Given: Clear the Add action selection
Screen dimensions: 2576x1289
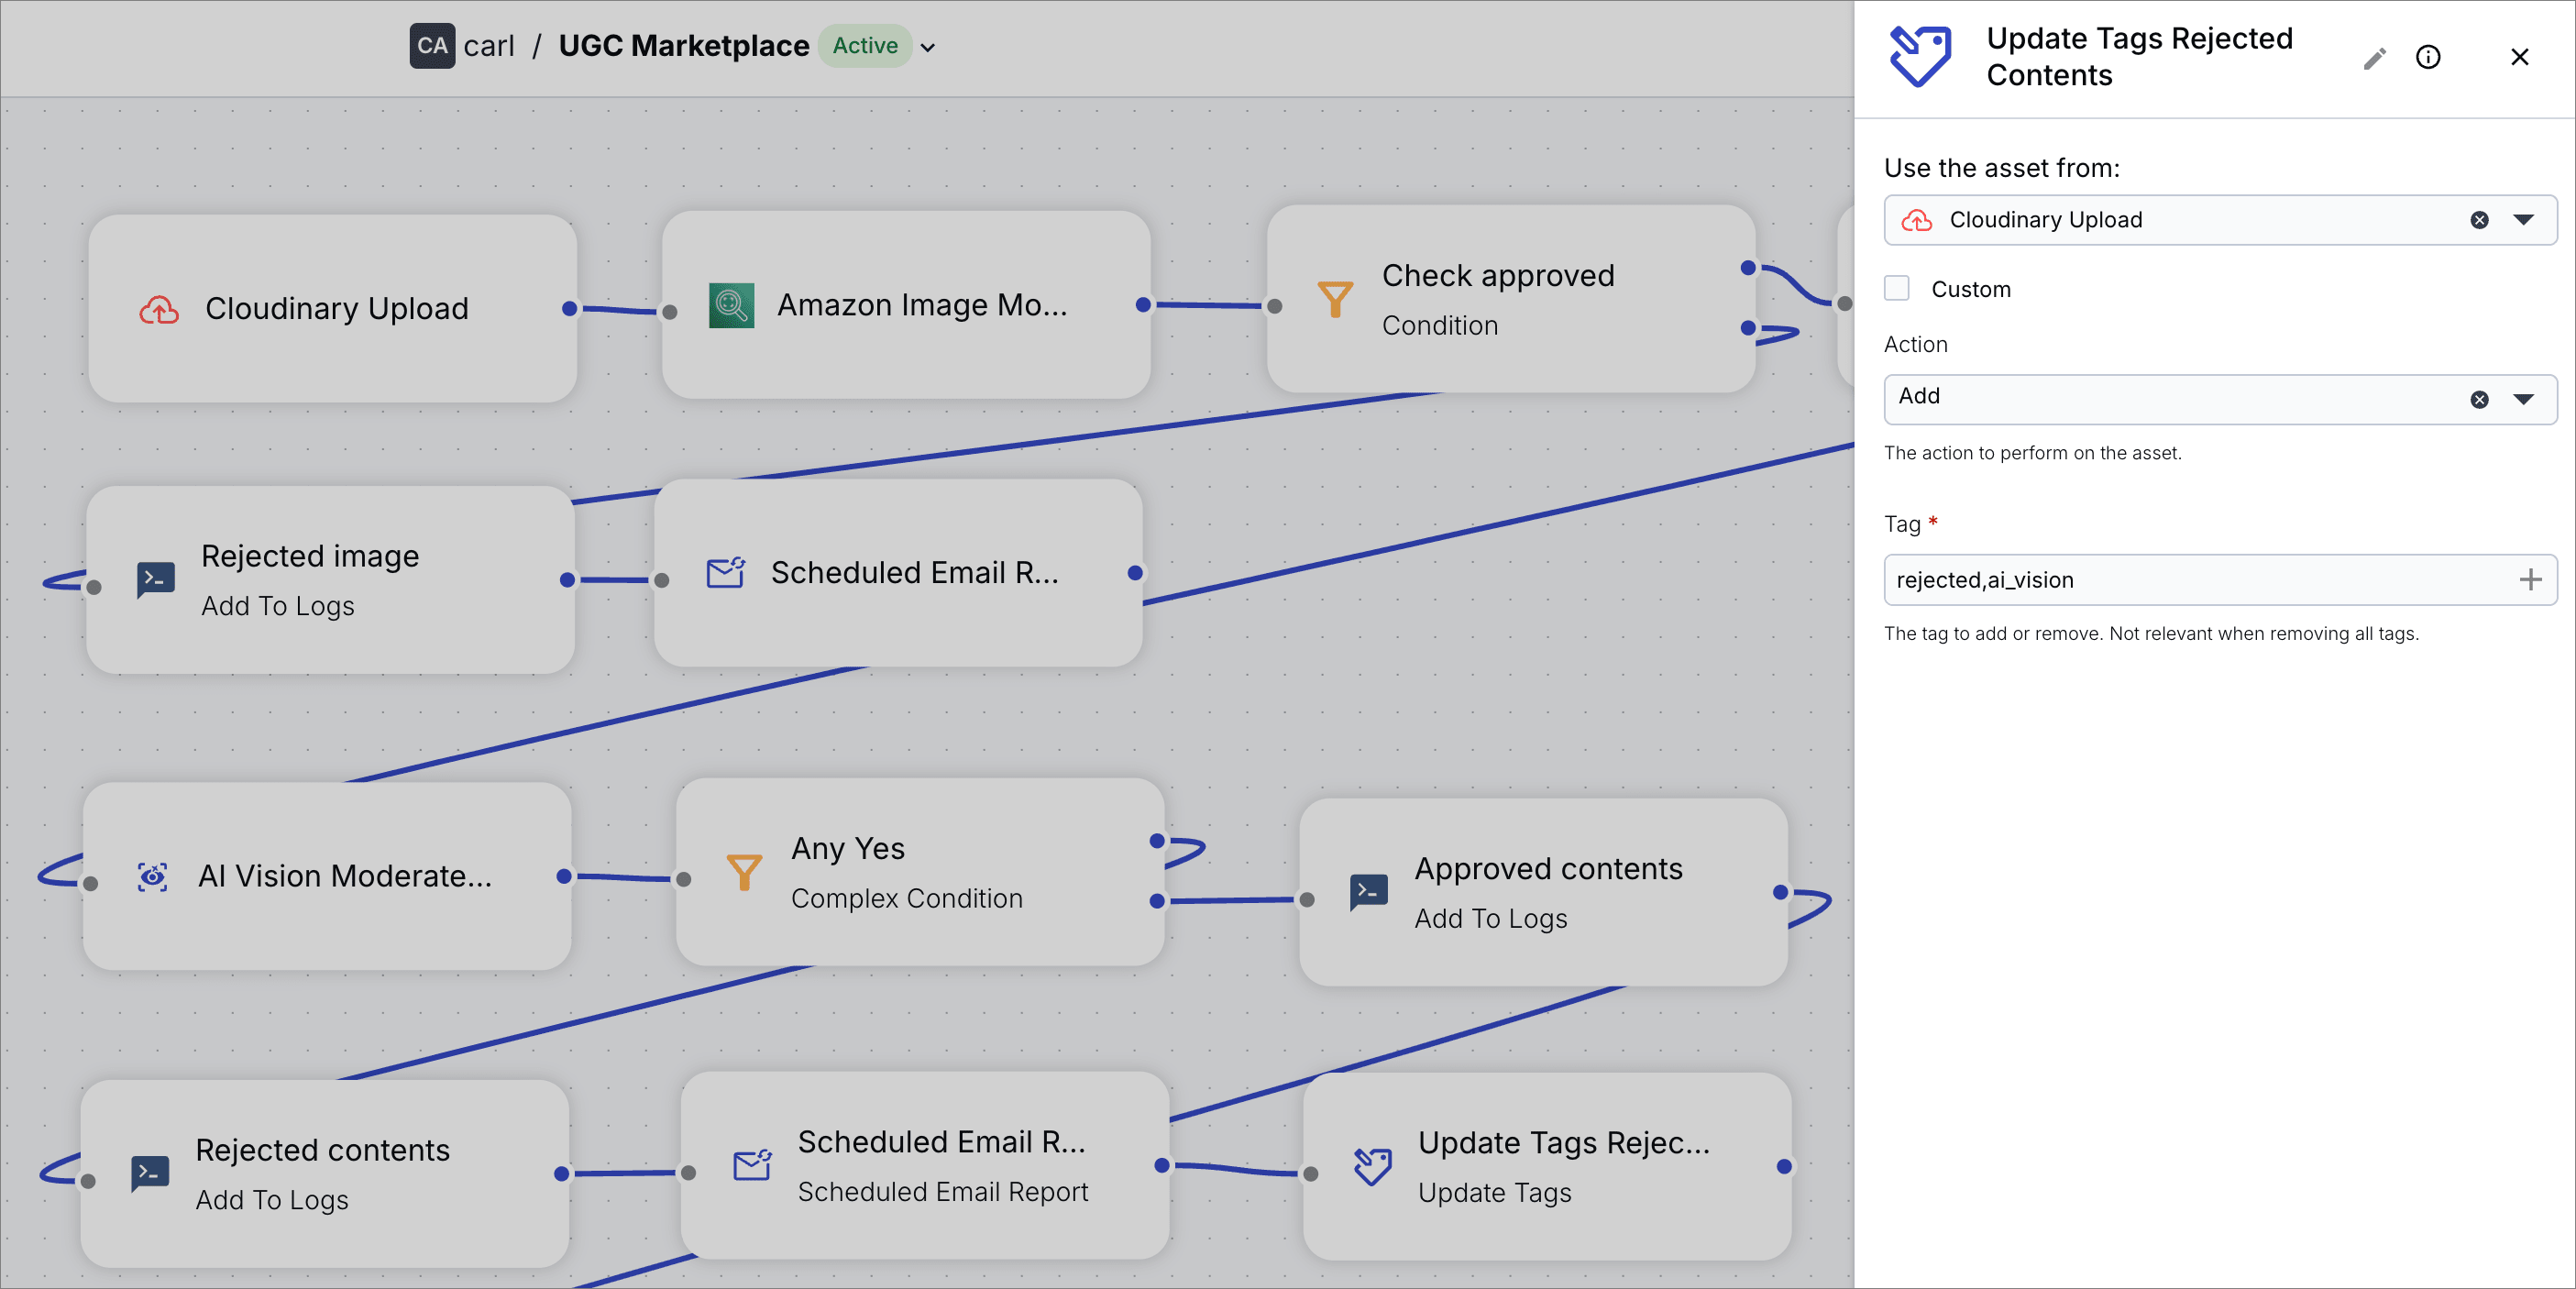Looking at the screenshot, I should tap(2479, 399).
